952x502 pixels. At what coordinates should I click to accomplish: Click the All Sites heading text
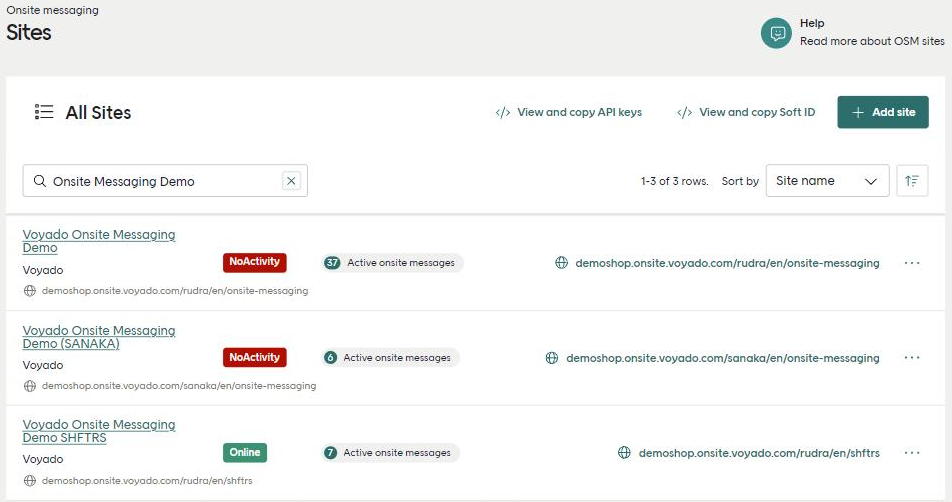point(98,112)
